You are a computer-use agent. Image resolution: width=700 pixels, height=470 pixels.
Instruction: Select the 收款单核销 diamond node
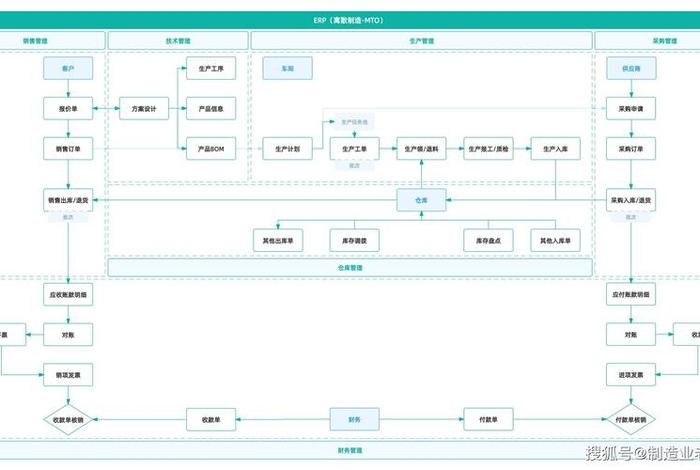68,419
